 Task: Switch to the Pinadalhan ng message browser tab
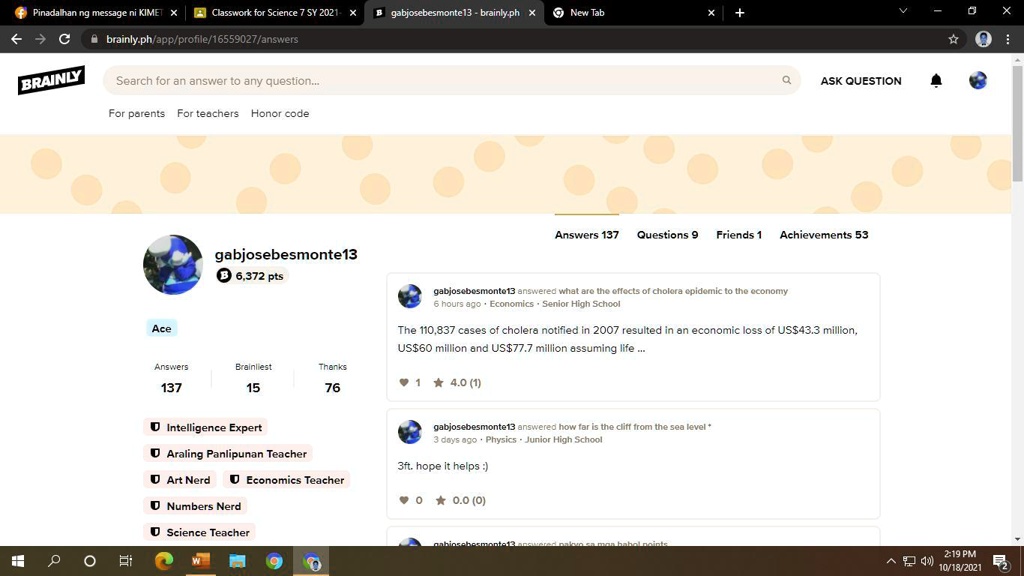pos(97,12)
